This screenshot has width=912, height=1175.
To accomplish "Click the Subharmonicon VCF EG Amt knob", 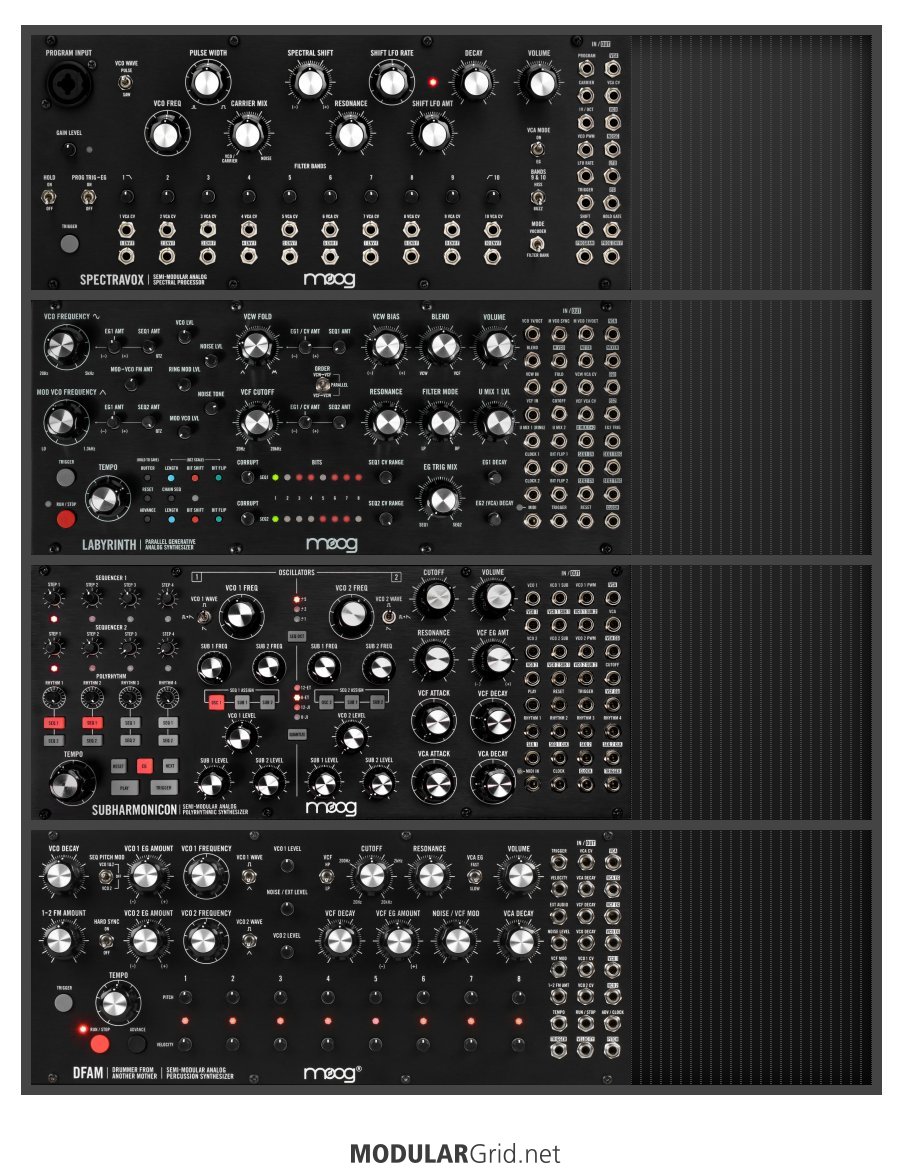I will point(493,659).
